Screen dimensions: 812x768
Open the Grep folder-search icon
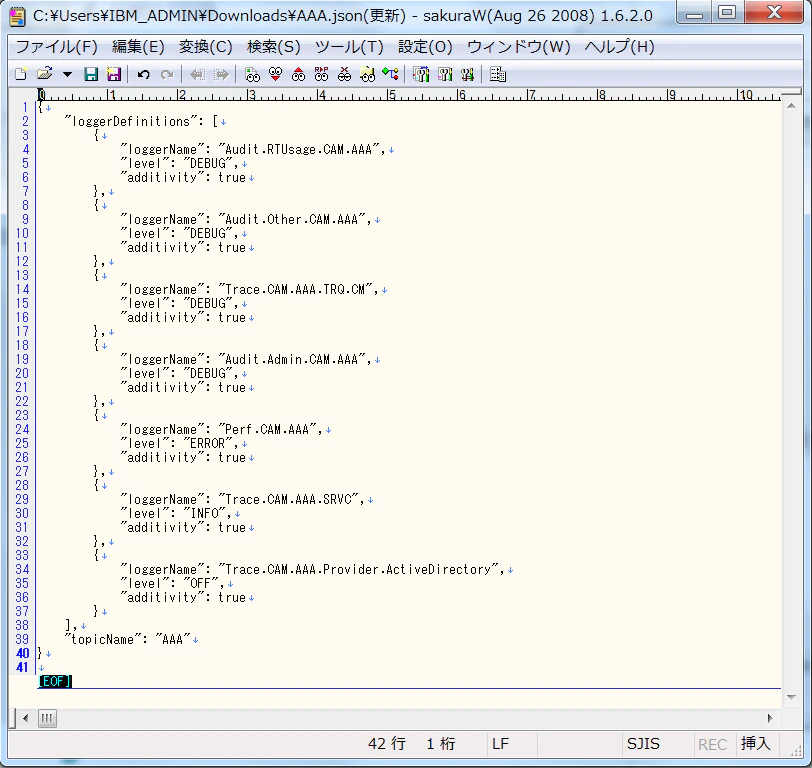[x=367, y=75]
